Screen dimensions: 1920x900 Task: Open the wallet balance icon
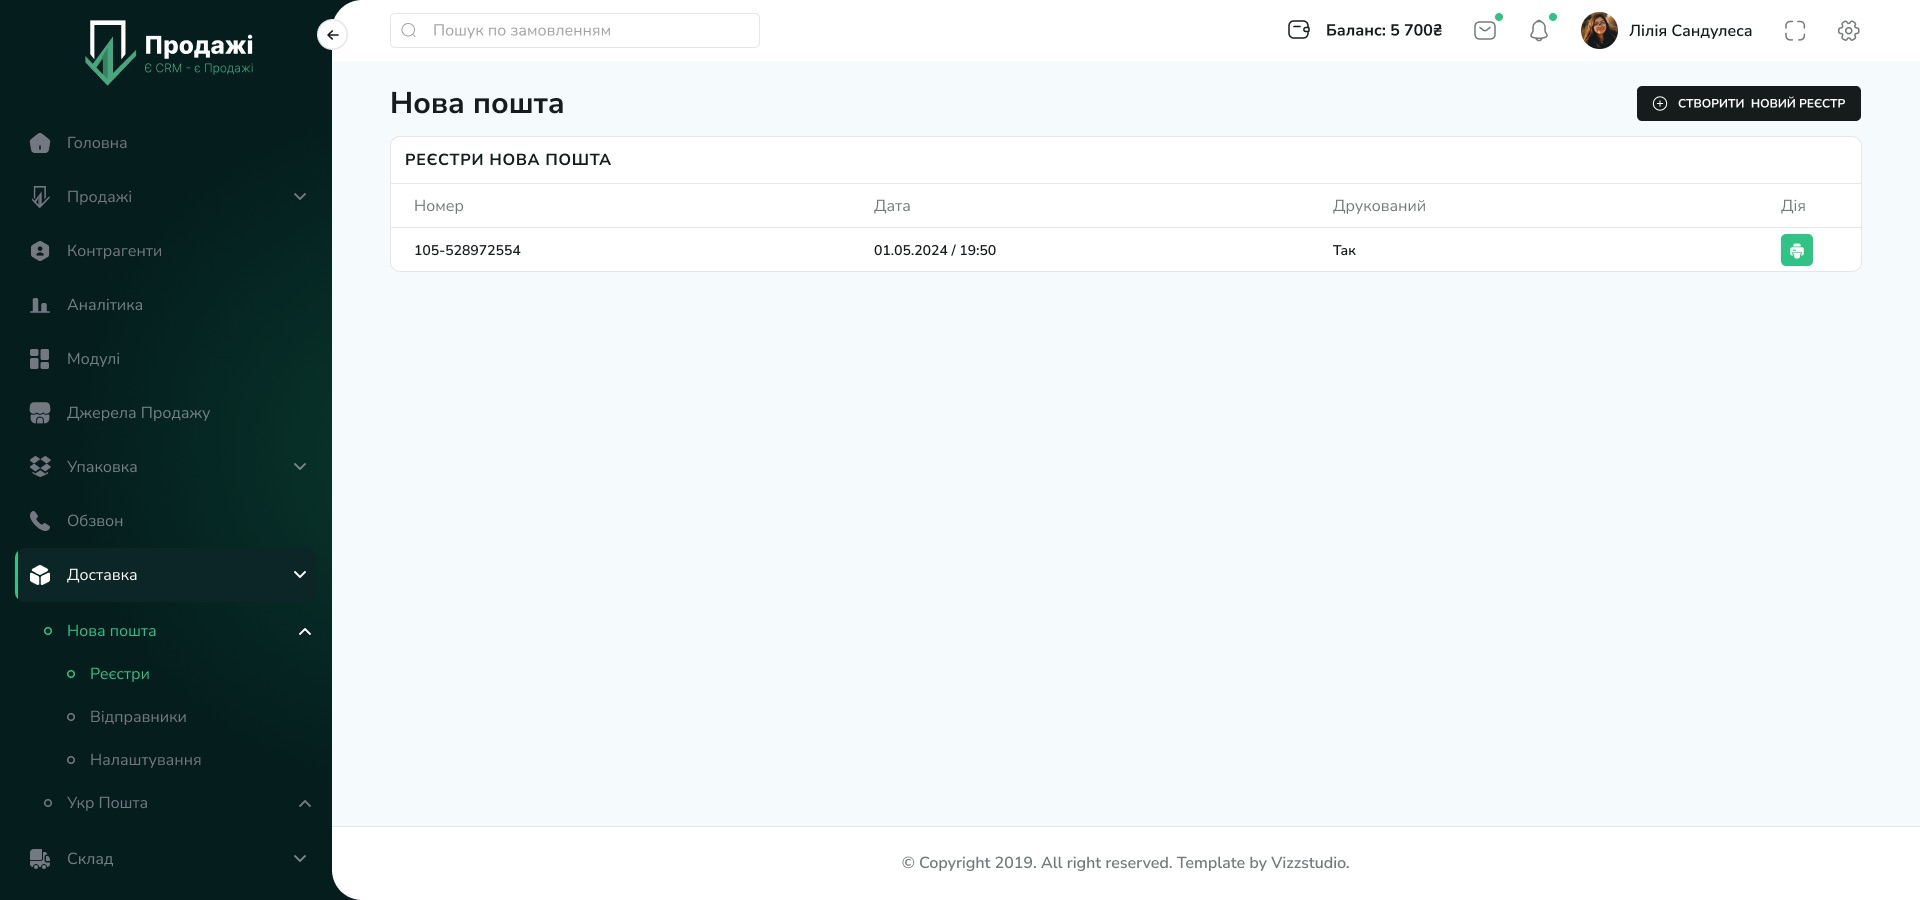tap(1299, 30)
